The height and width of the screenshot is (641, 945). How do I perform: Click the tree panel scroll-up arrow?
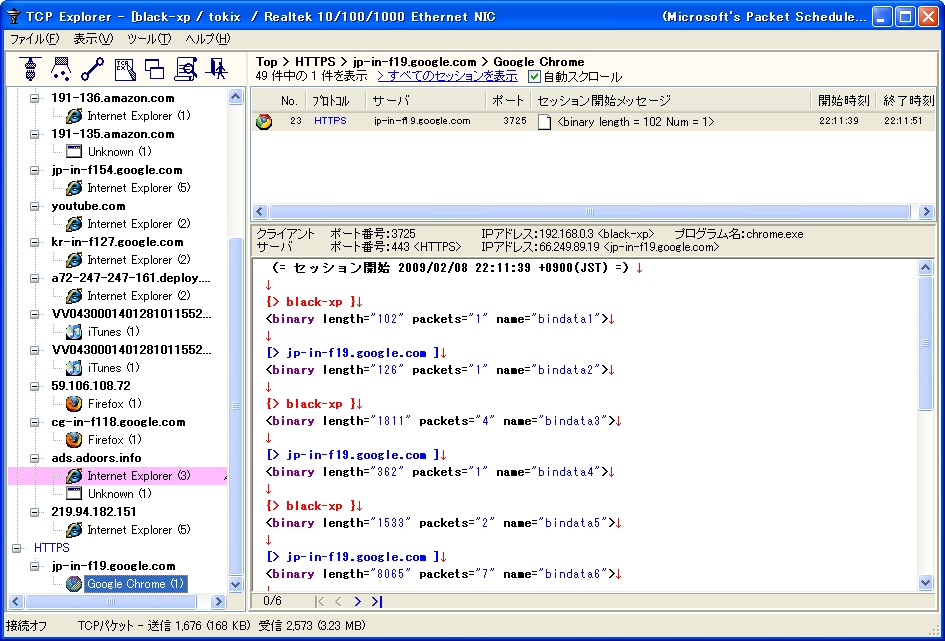point(236,96)
